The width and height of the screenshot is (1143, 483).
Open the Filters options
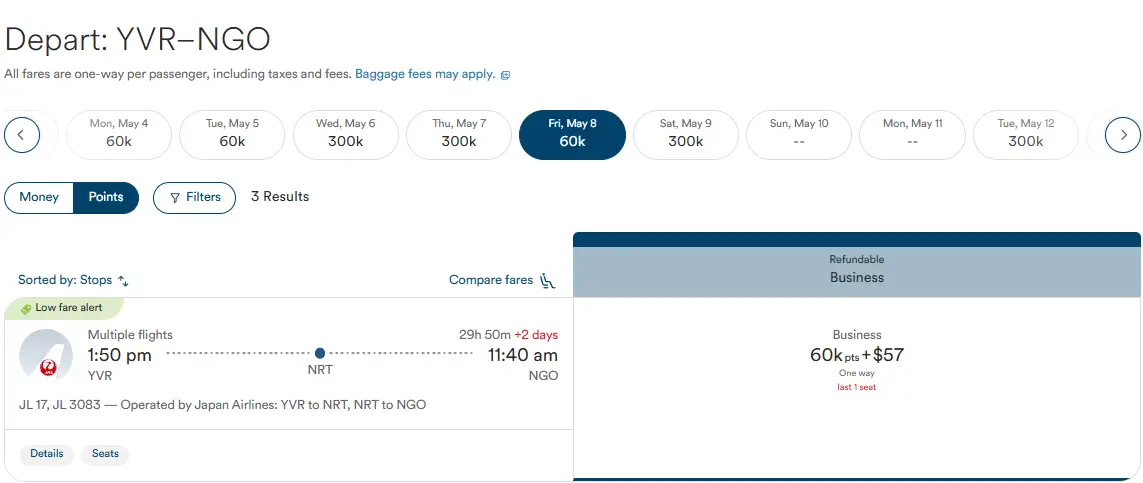[194, 197]
